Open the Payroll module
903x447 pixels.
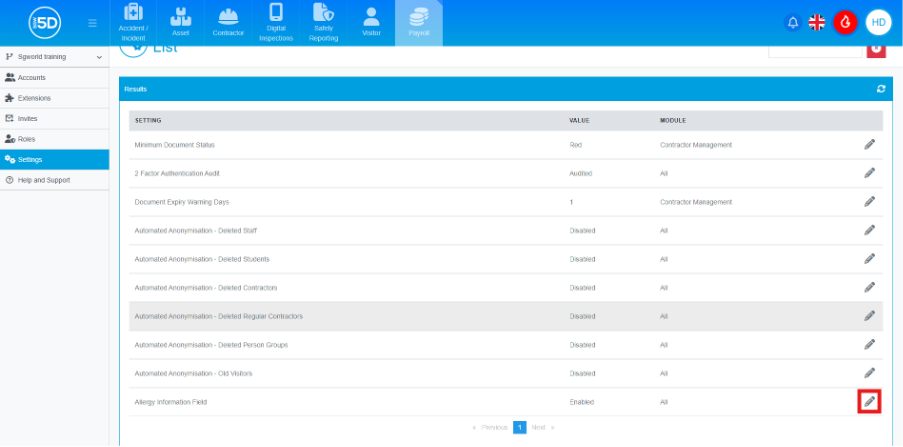tap(419, 23)
